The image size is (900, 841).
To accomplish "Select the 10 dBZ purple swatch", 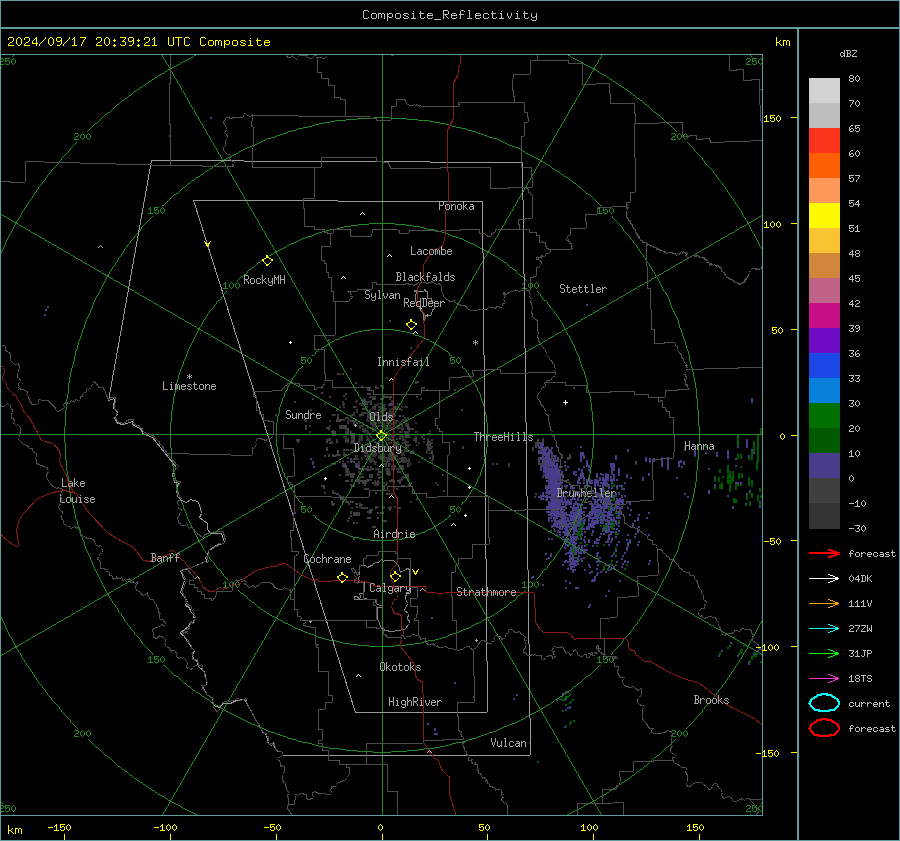I will point(824,466).
